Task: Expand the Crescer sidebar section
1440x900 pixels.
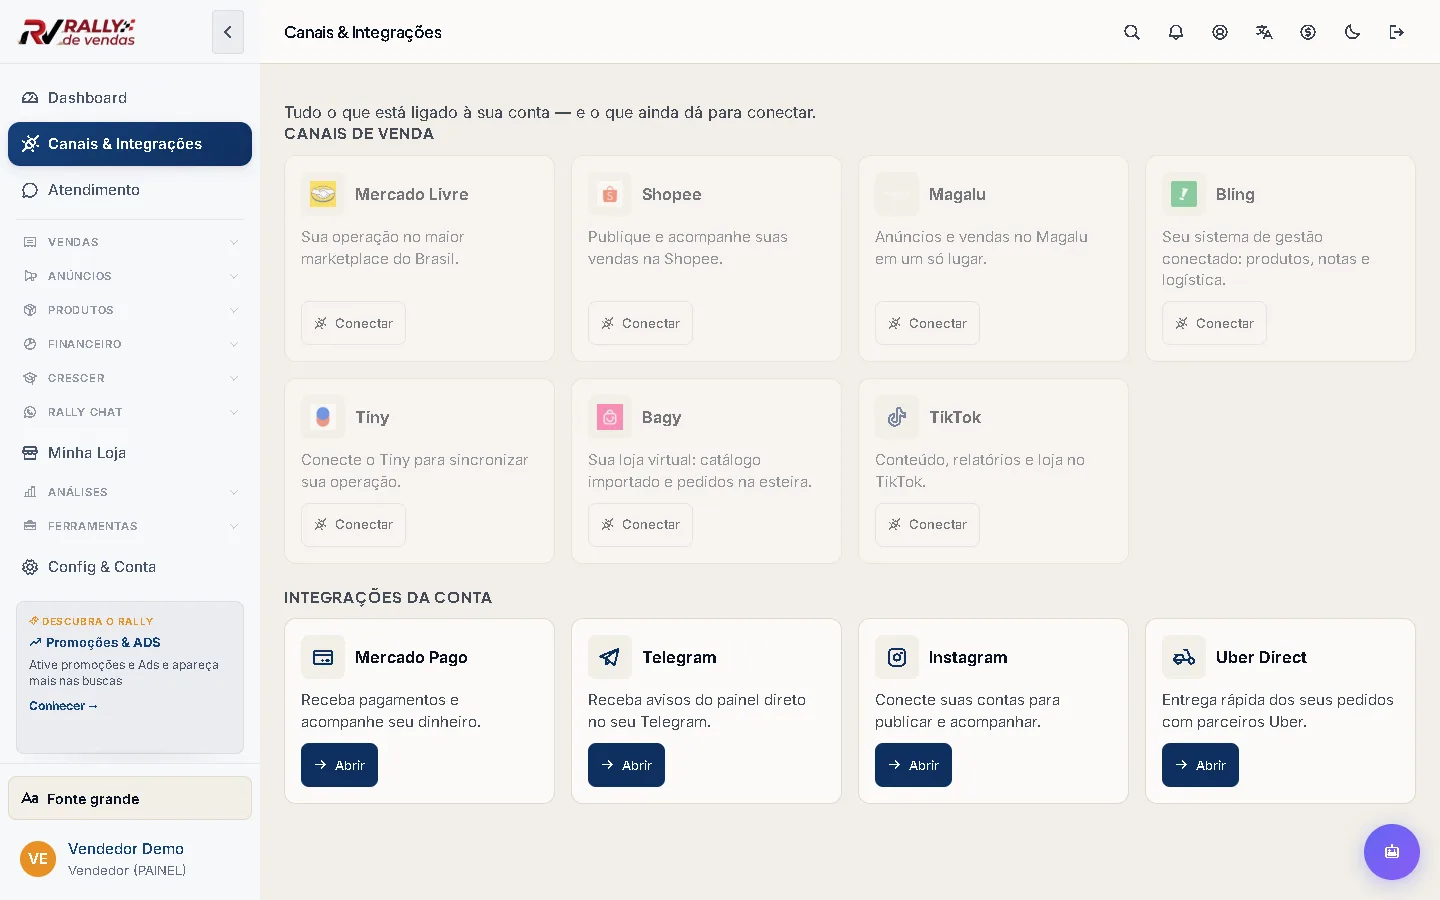Action: click(130, 378)
